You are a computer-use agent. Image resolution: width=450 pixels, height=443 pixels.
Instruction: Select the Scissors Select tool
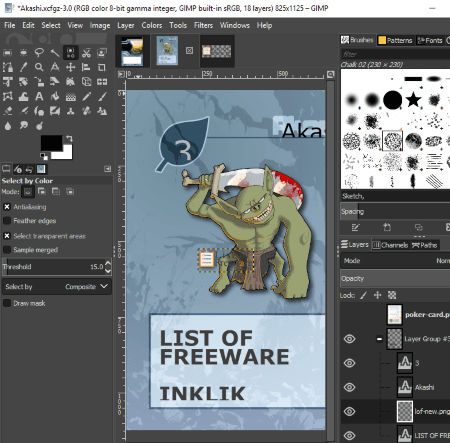86,53
